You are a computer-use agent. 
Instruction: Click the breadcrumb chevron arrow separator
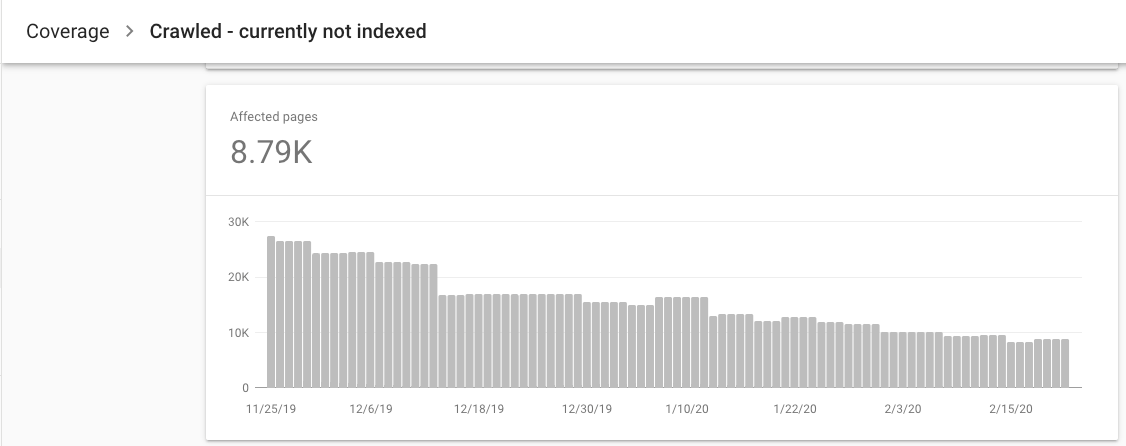point(130,31)
